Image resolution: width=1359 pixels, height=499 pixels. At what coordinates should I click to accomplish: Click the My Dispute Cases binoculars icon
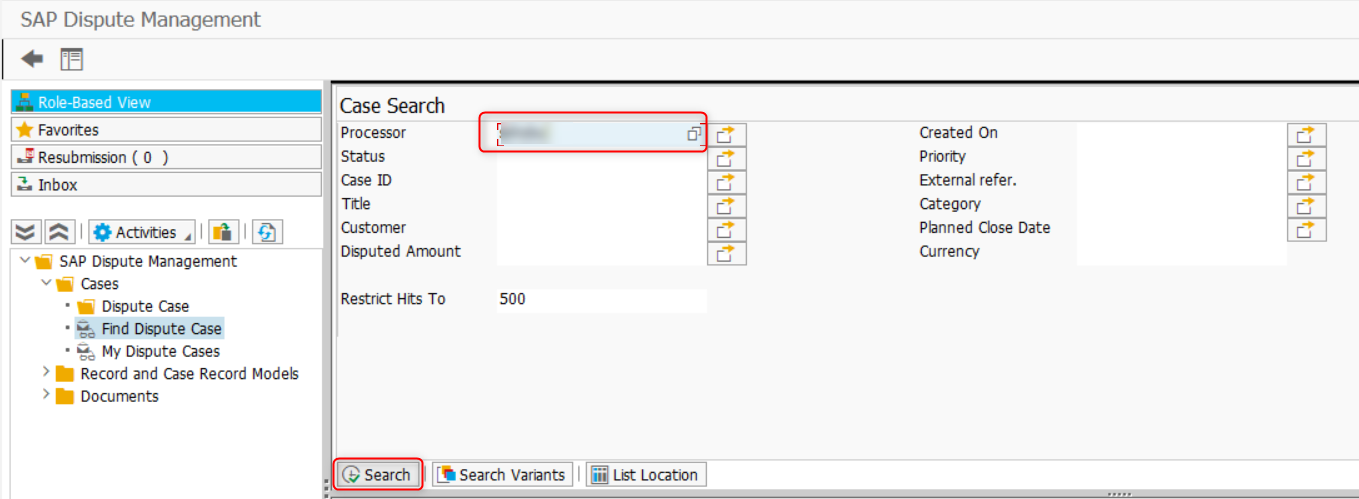(86, 351)
